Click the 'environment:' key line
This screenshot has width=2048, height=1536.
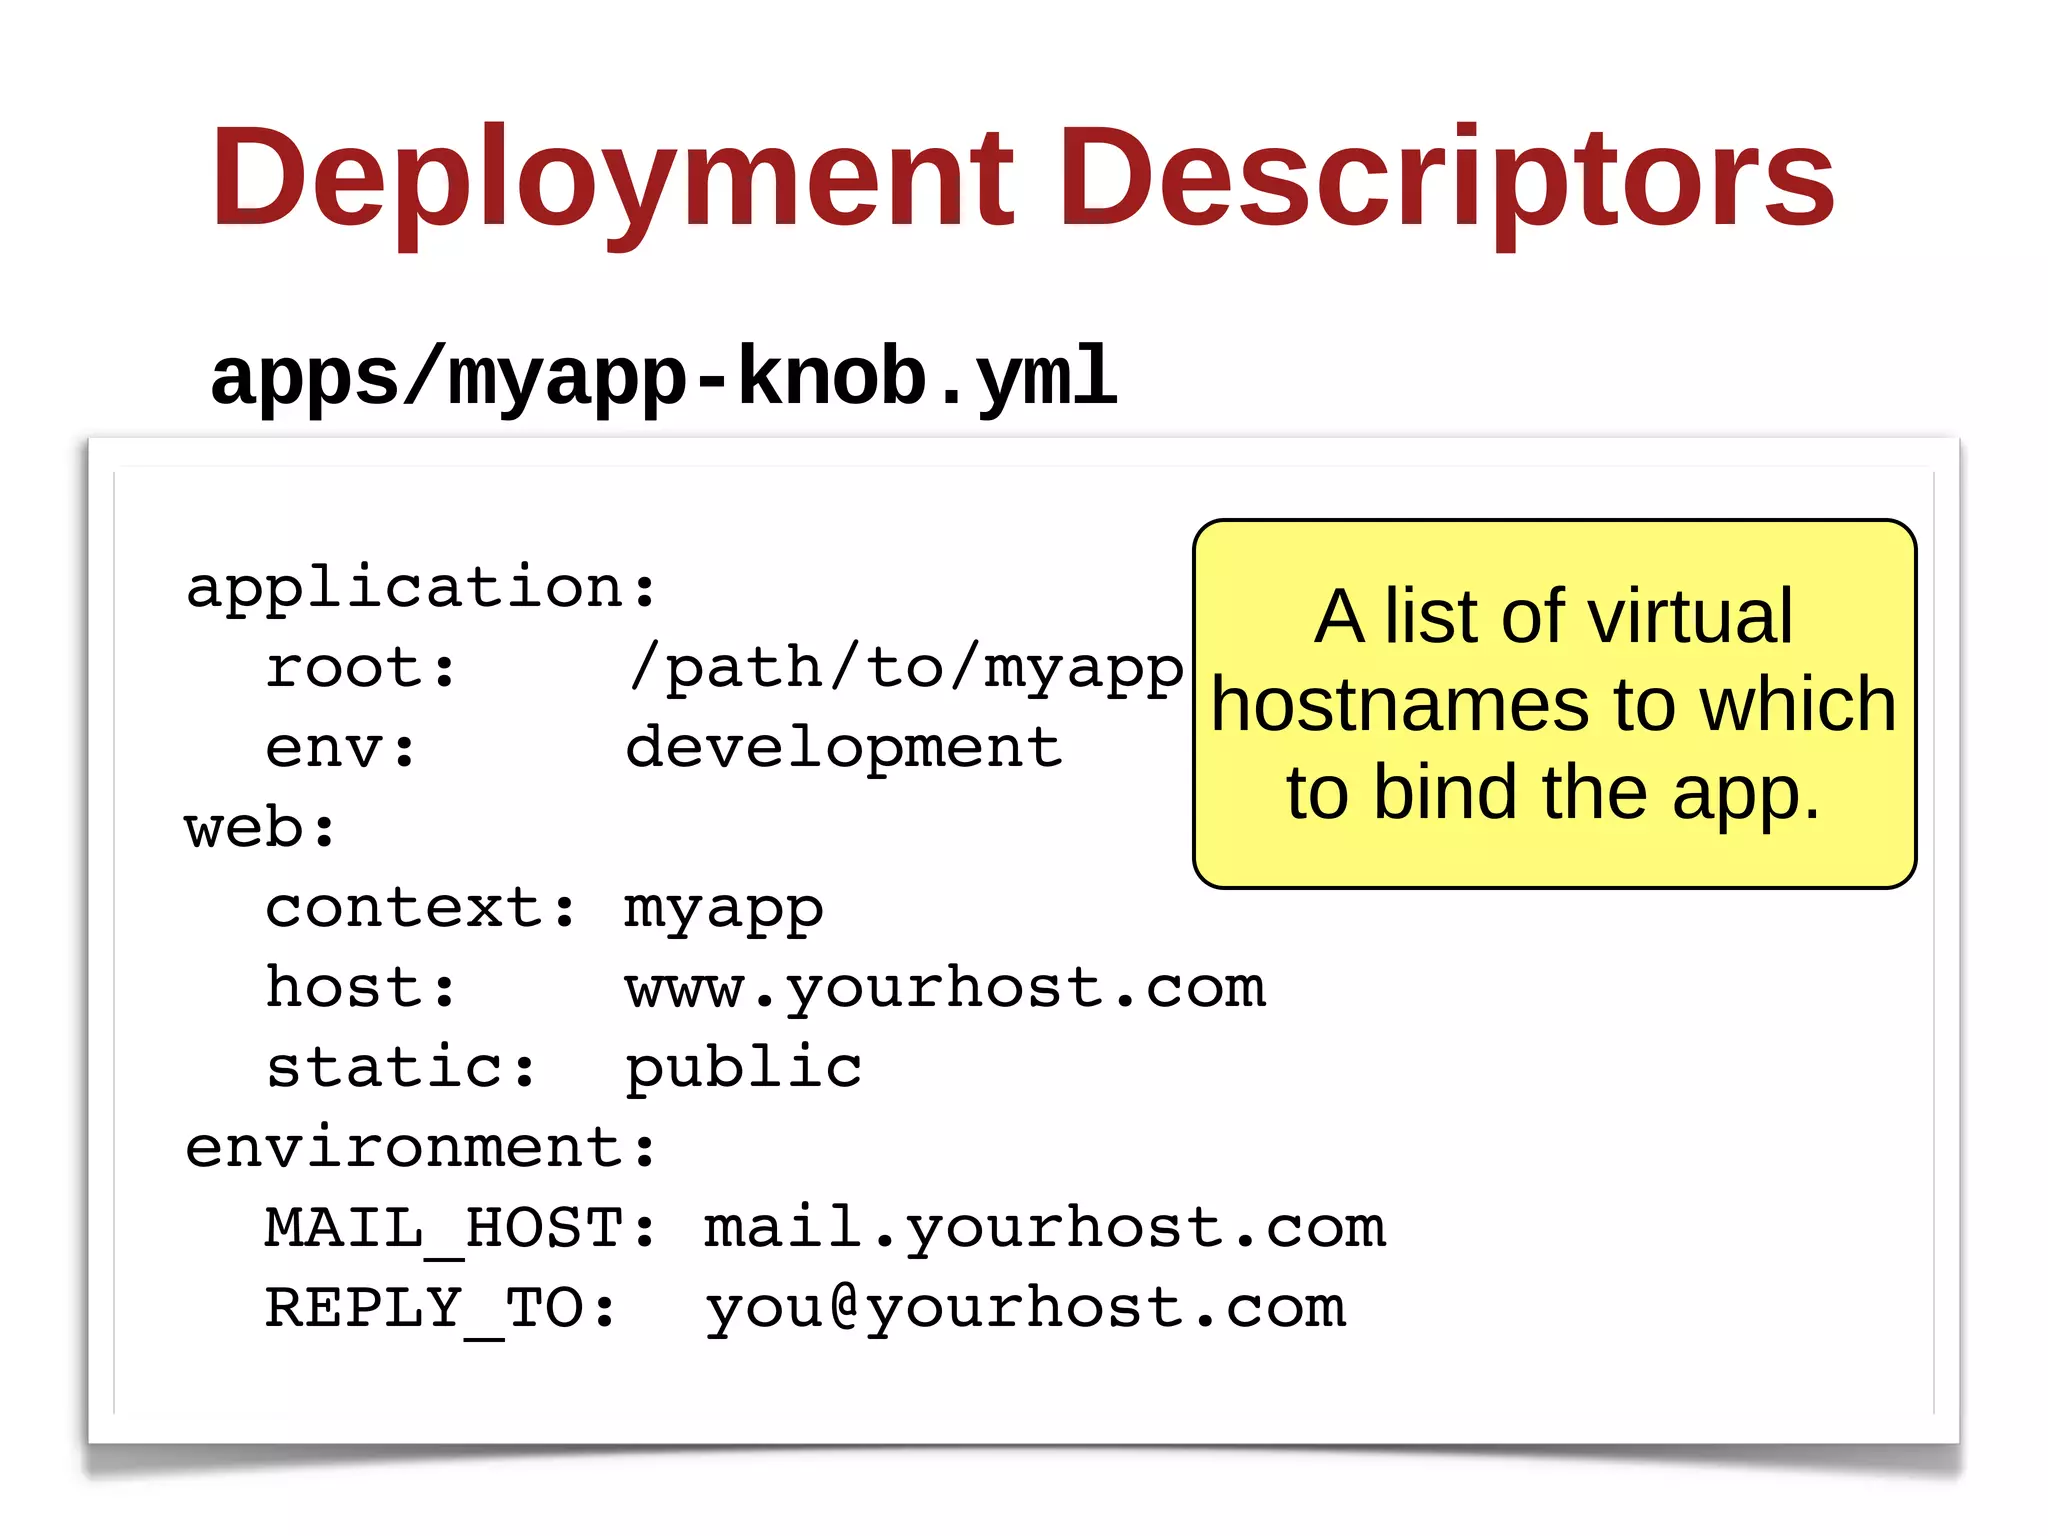(421, 1147)
